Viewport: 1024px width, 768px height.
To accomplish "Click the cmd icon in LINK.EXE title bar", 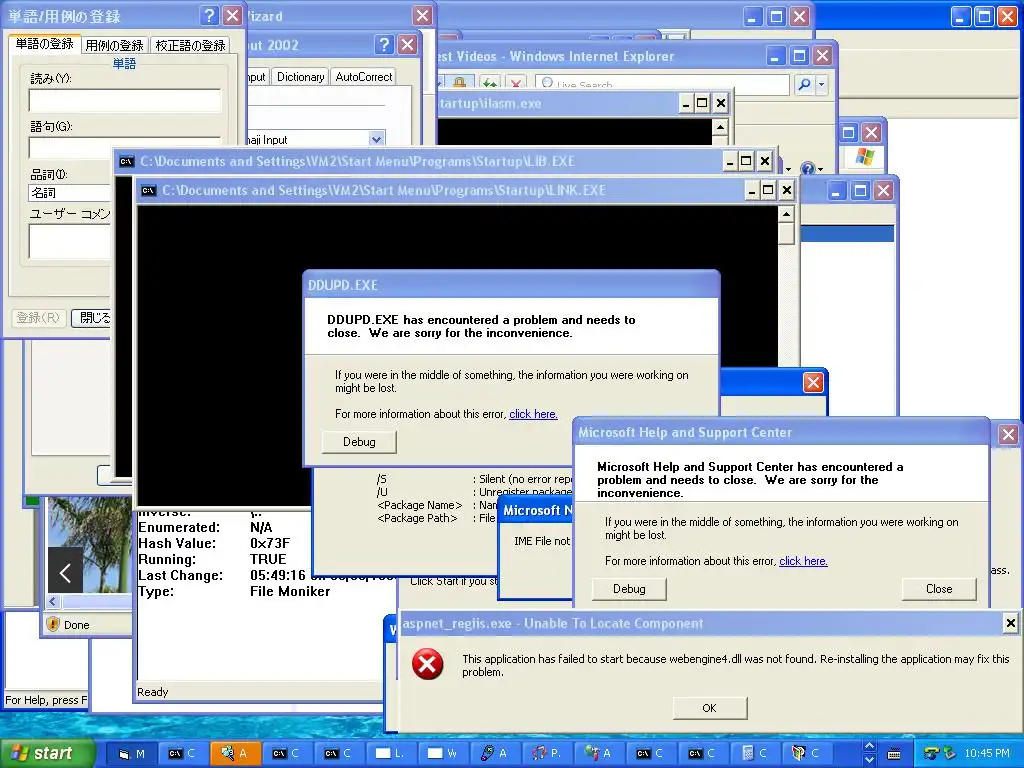I will (149, 191).
